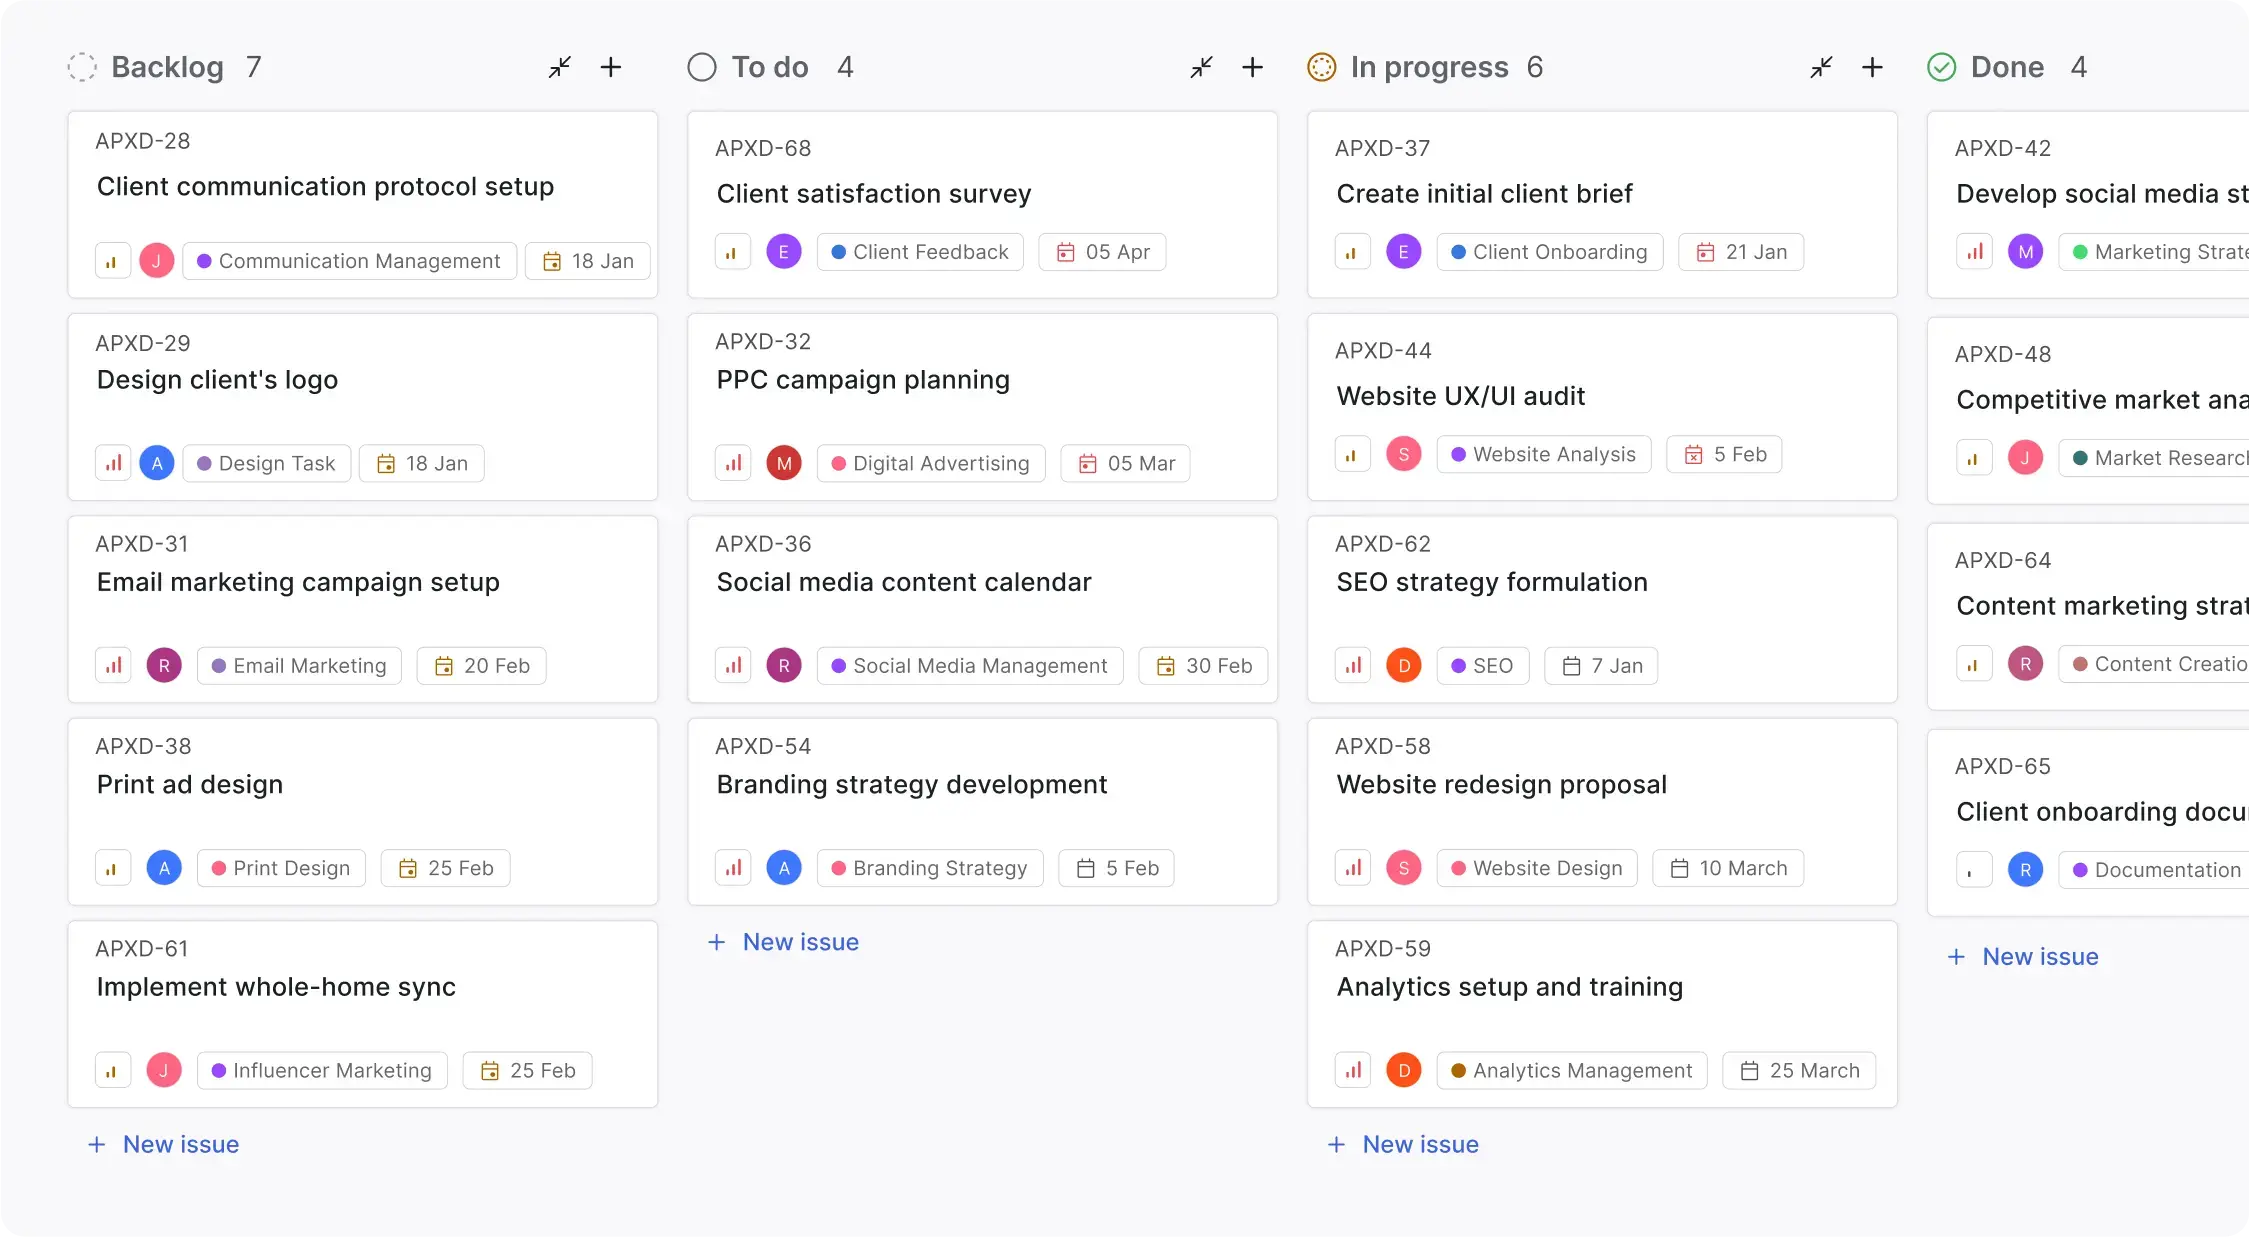Click the In progress spinner status icon
This screenshot has height=1237, width=2249.
(x=1321, y=66)
